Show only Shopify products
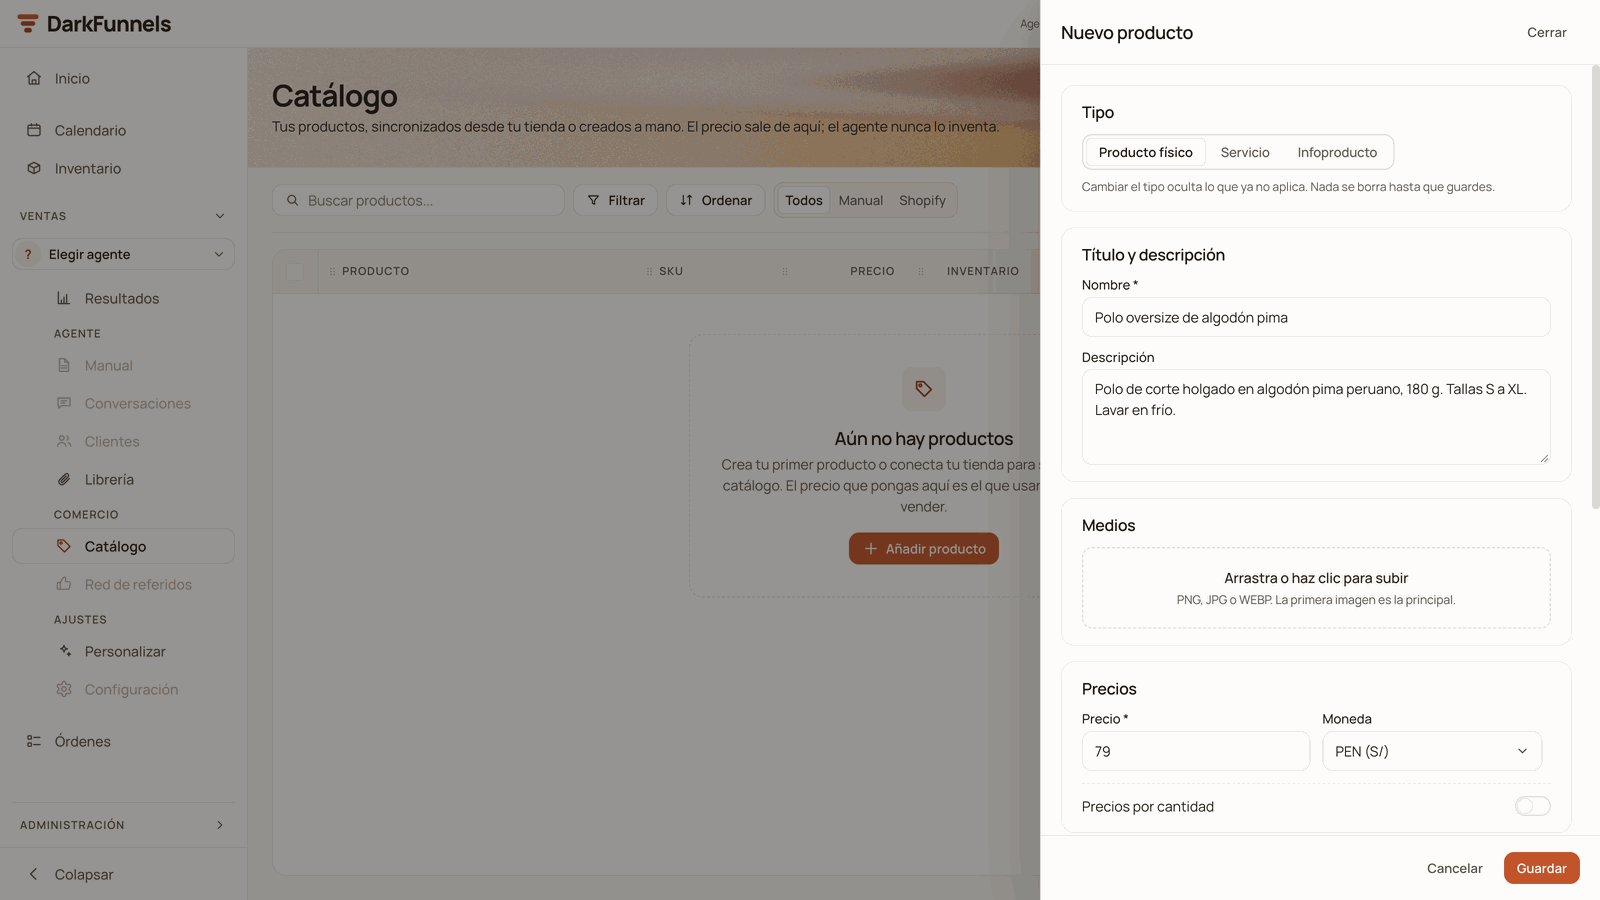The height and width of the screenshot is (900, 1600). click(x=922, y=200)
